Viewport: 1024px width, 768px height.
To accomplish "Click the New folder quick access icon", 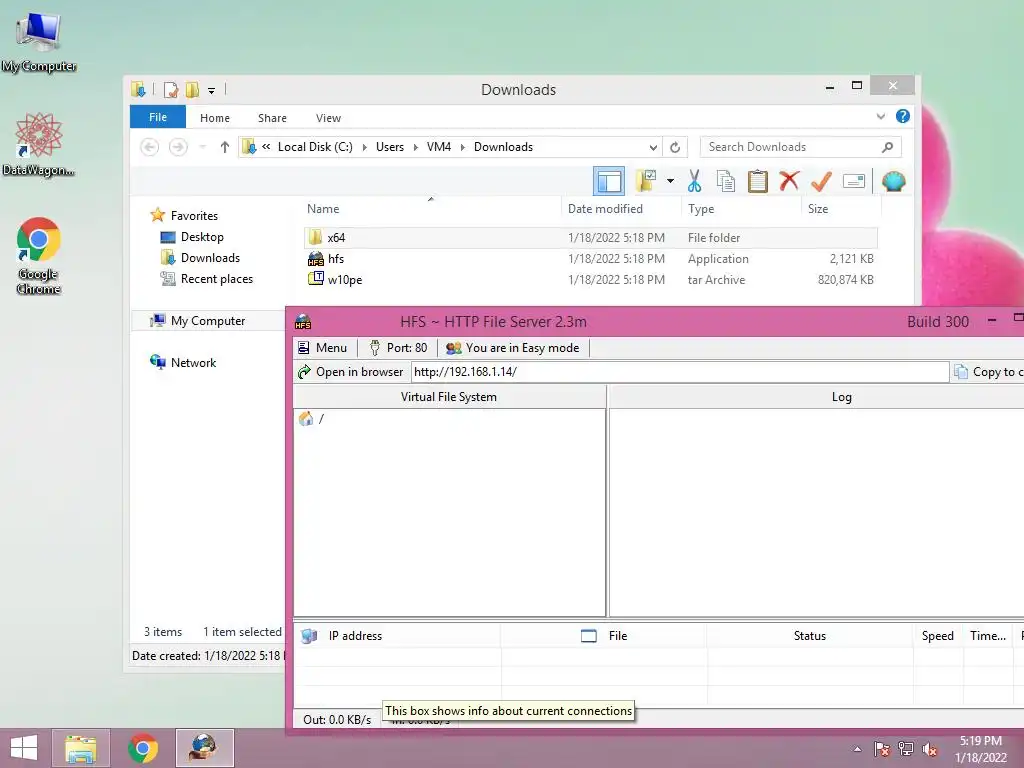I will click(x=192, y=89).
